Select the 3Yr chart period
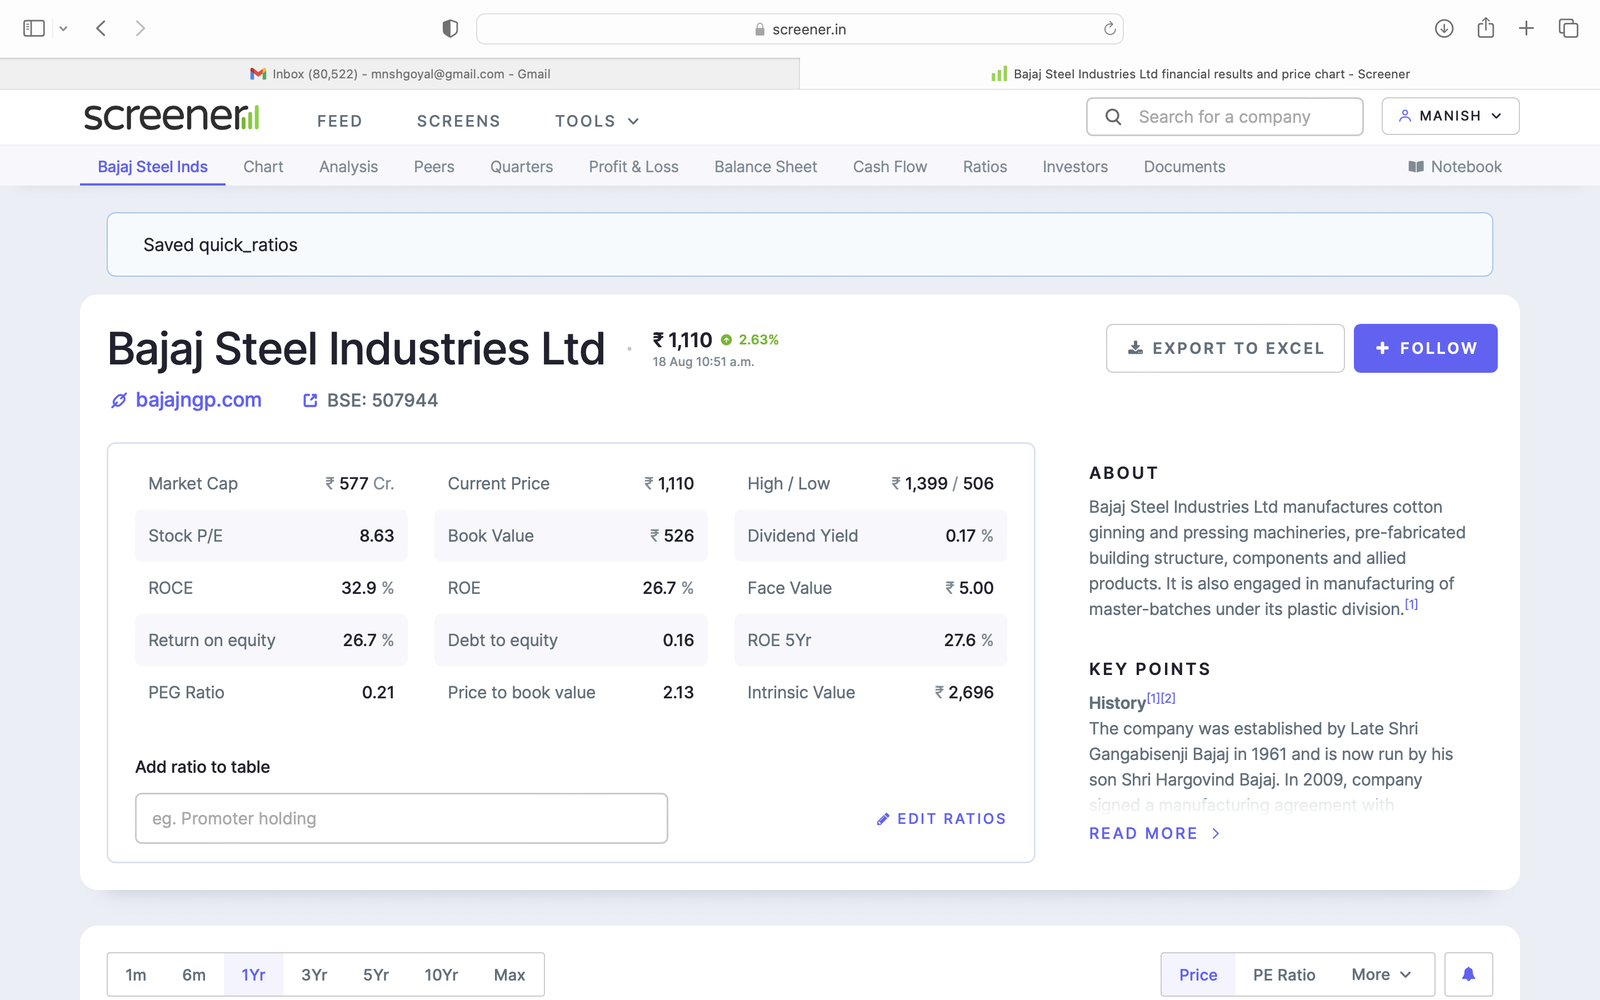The width and height of the screenshot is (1600, 1000). coord(314,974)
